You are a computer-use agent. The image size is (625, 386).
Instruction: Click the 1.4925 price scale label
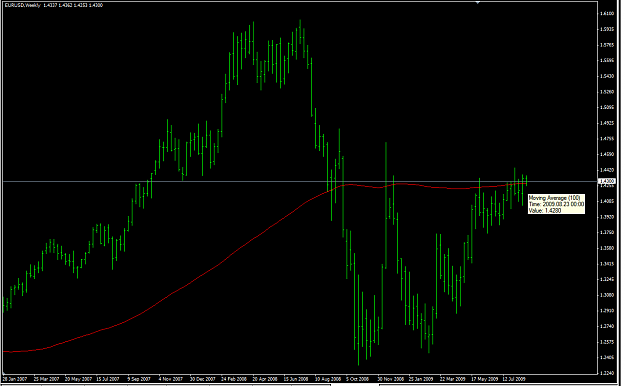point(607,123)
